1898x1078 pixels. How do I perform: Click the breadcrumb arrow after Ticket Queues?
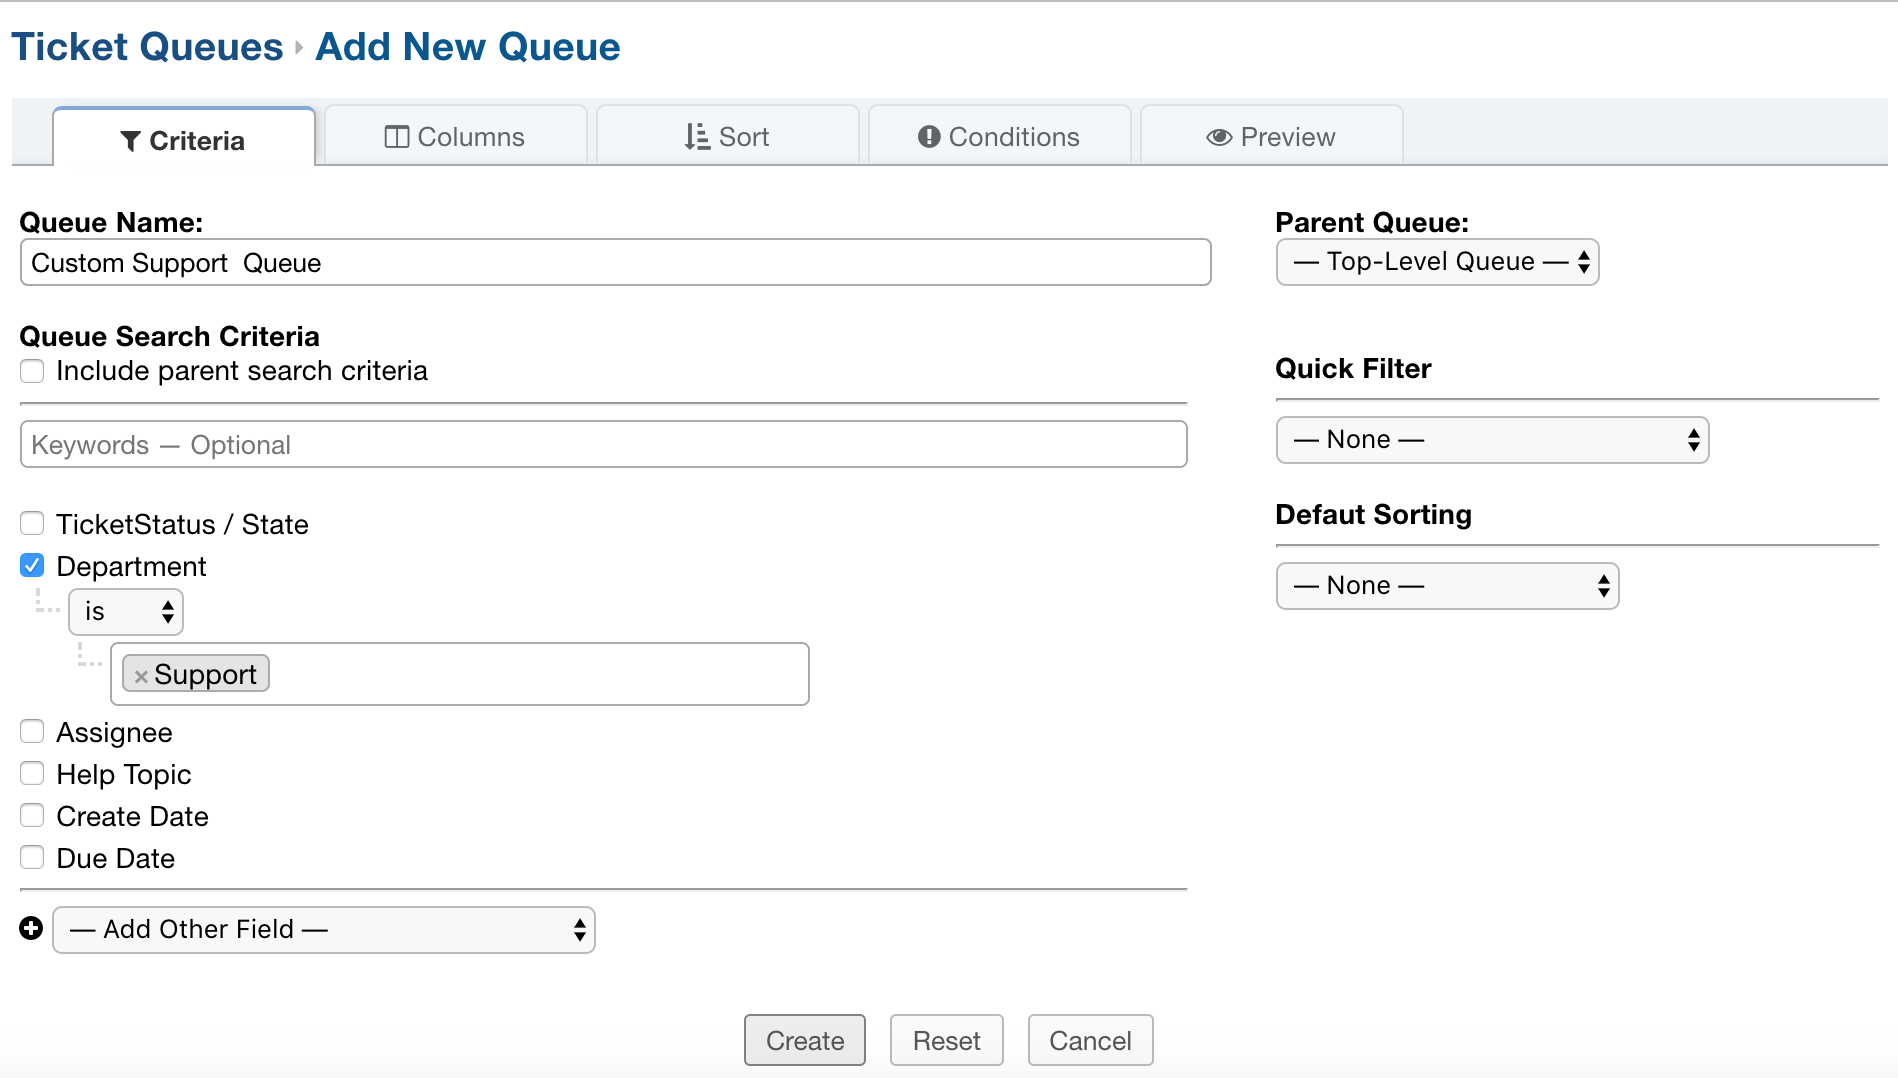pos(298,47)
